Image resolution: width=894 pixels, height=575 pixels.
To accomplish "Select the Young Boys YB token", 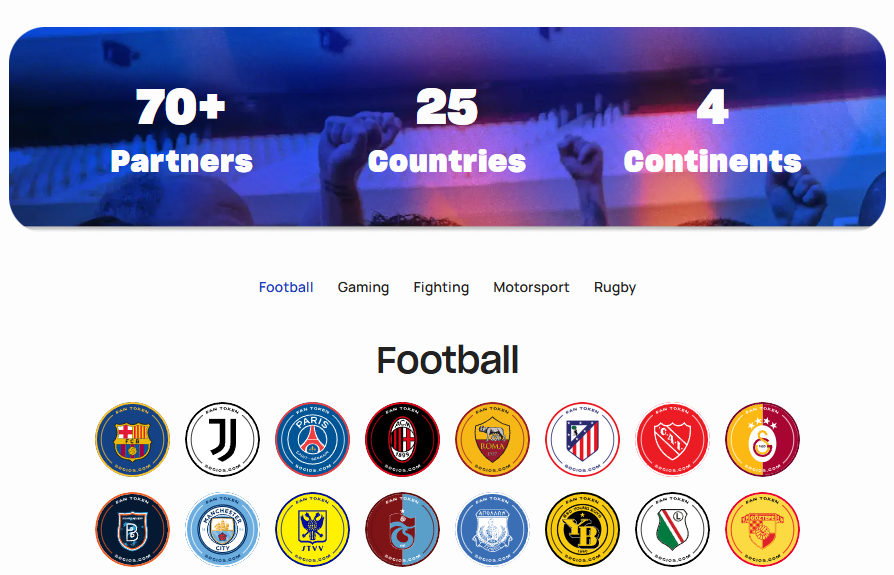I will [x=583, y=529].
